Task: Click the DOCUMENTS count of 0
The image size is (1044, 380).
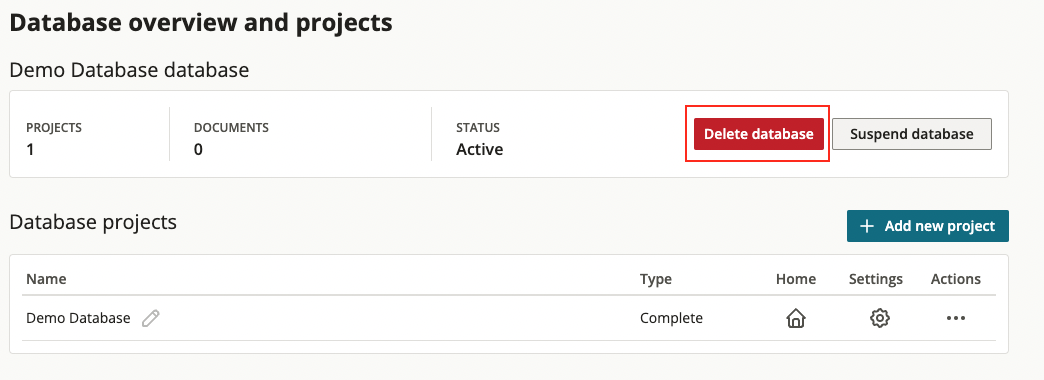Action: tap(198, 149)
